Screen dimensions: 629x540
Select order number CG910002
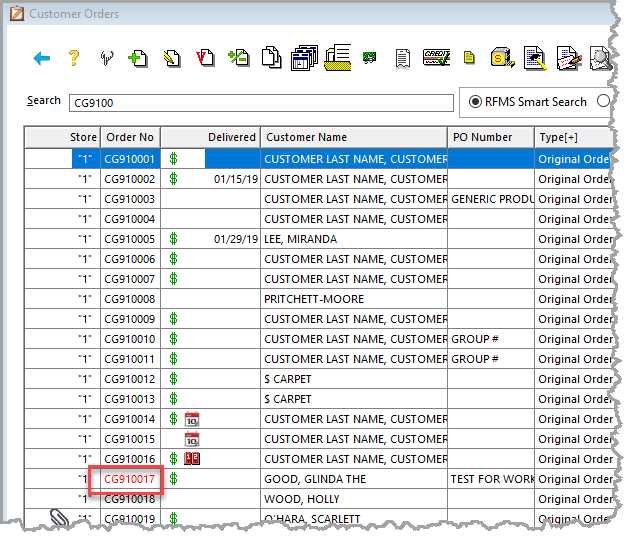(x=130, y=179)
